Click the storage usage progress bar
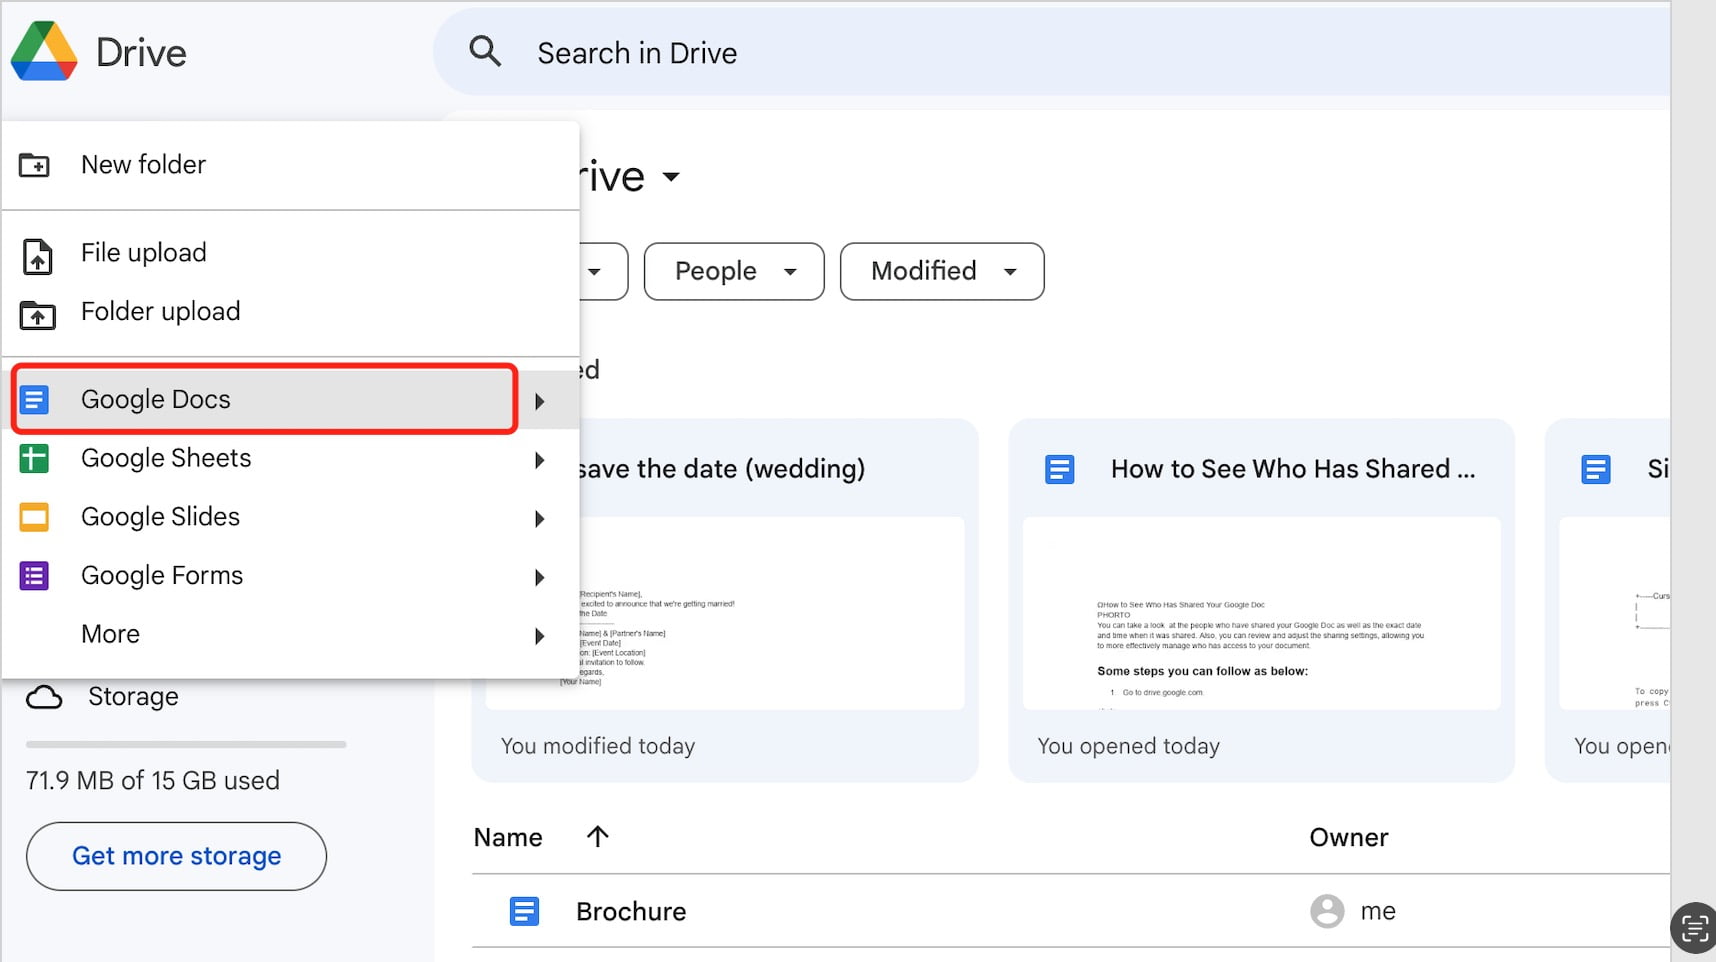1716x962 pixels. coord(186,745)
